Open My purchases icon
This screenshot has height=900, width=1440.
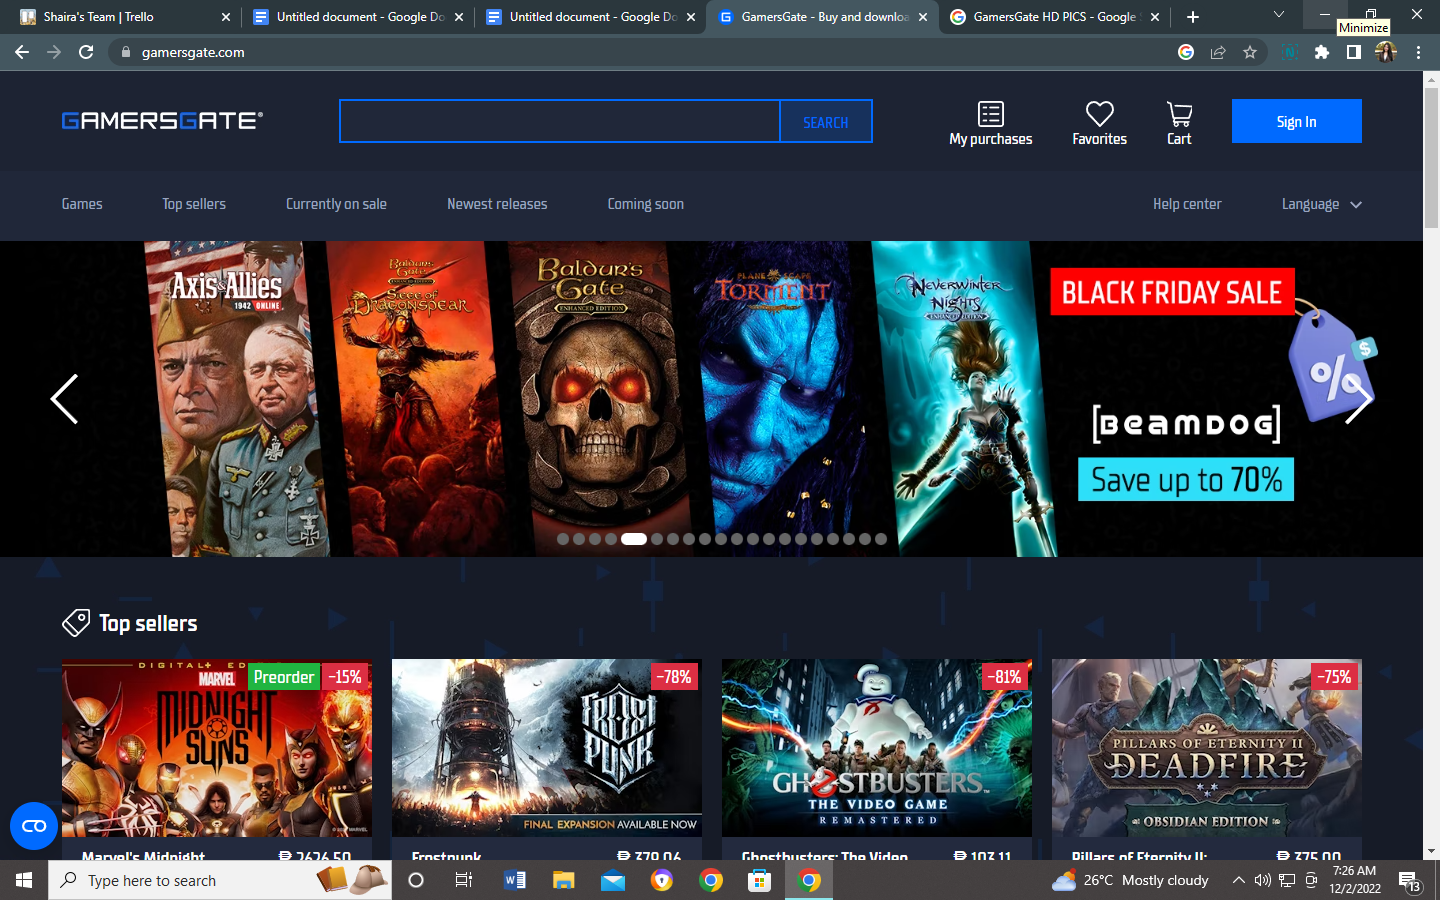coord(990,123)
